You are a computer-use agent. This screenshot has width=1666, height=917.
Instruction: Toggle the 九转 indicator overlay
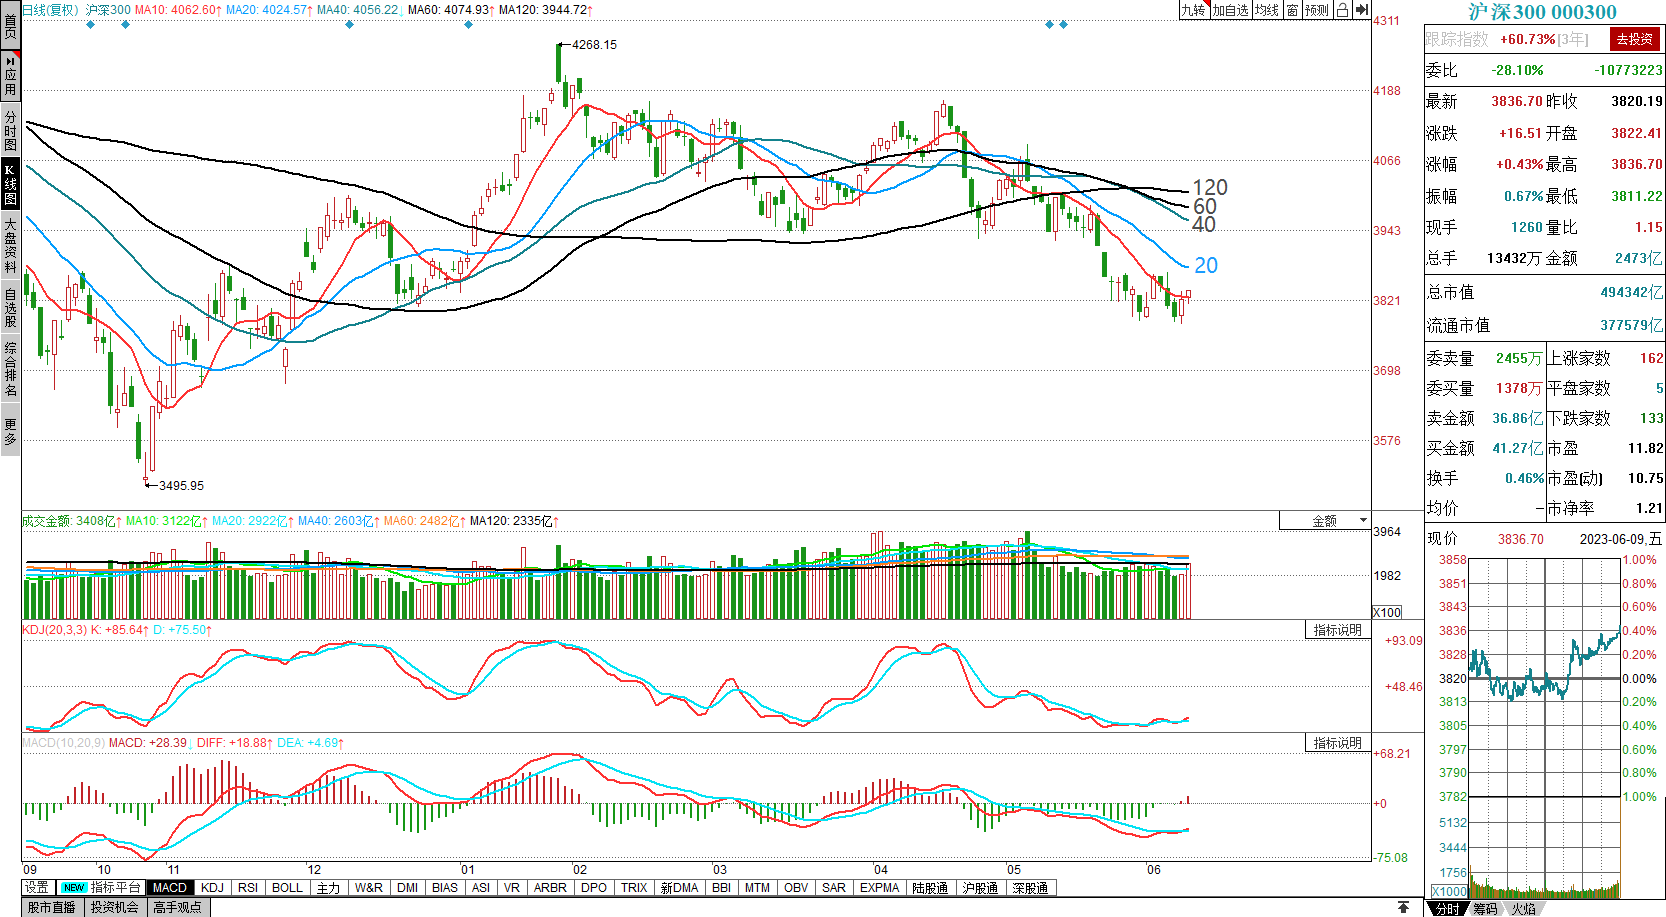pos(1193,10)
